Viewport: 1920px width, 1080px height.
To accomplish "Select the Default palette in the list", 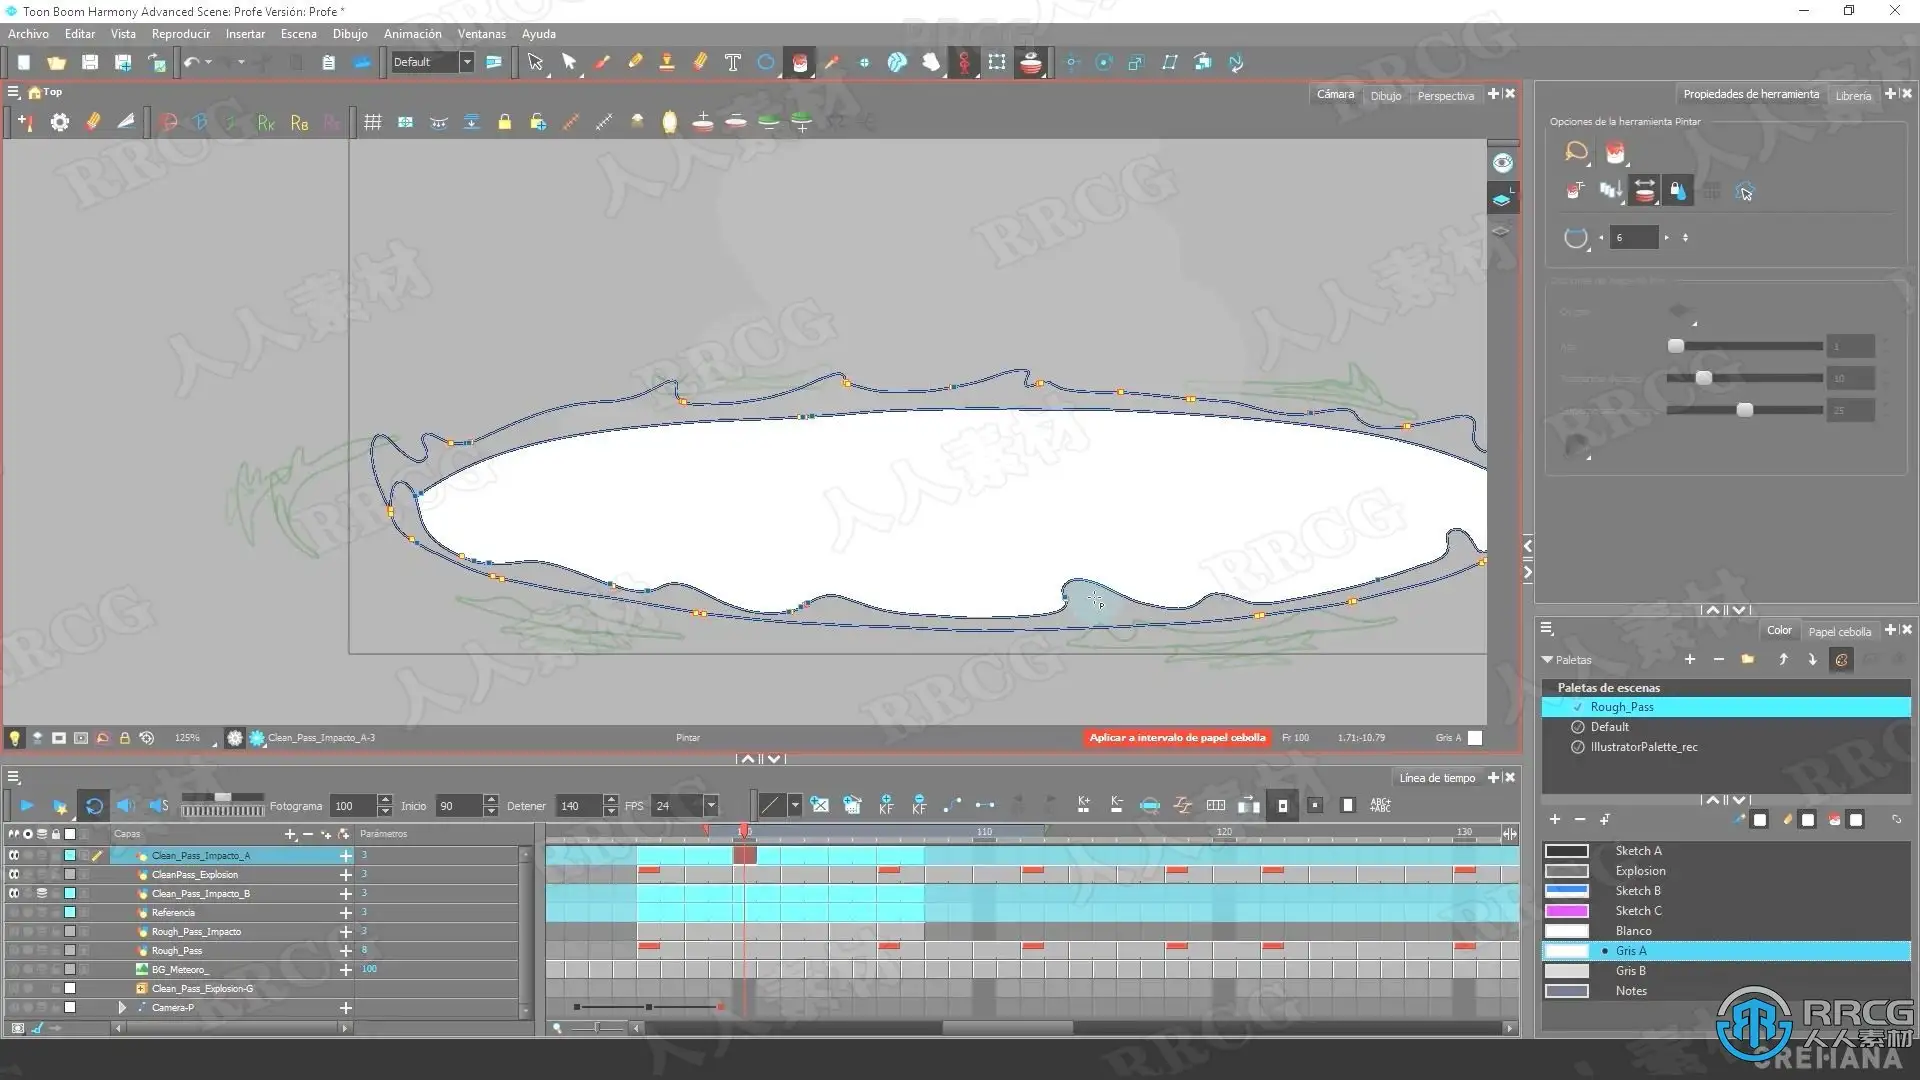I will click(1609, 727).
